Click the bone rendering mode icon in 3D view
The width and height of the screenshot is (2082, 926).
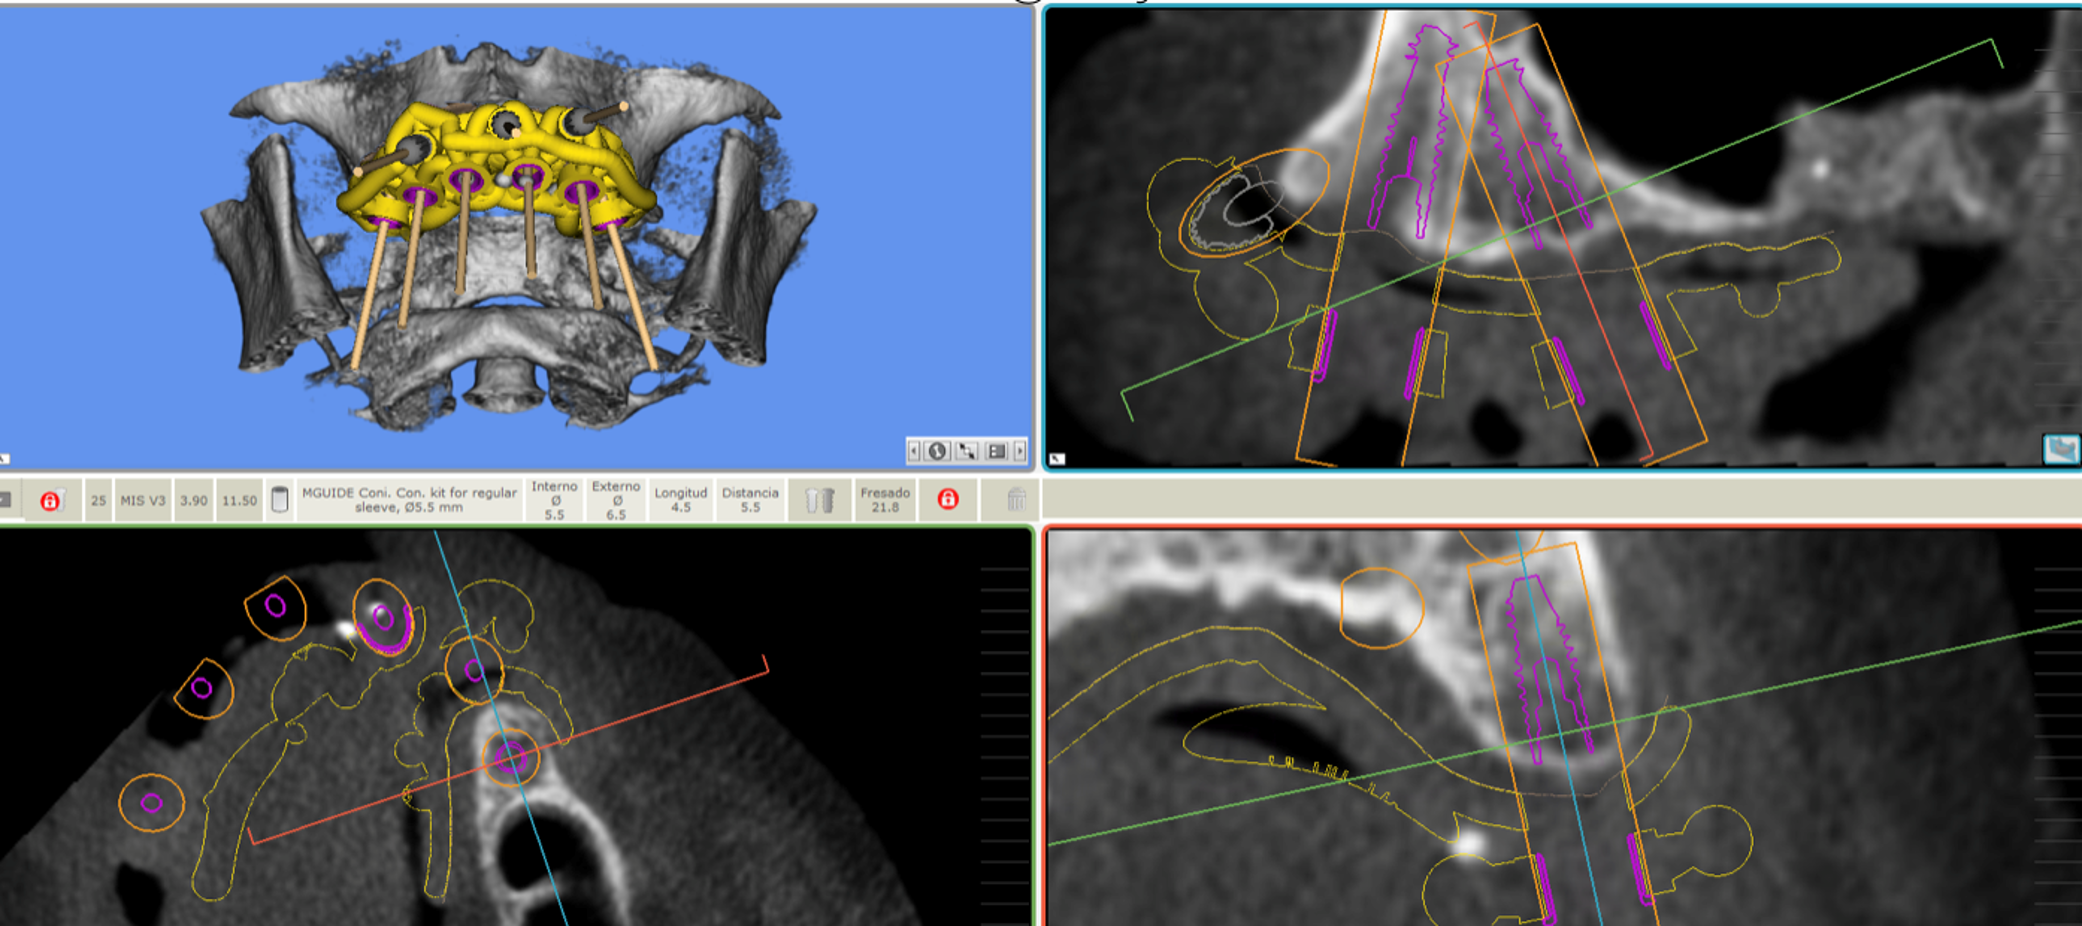coord(937,451)
